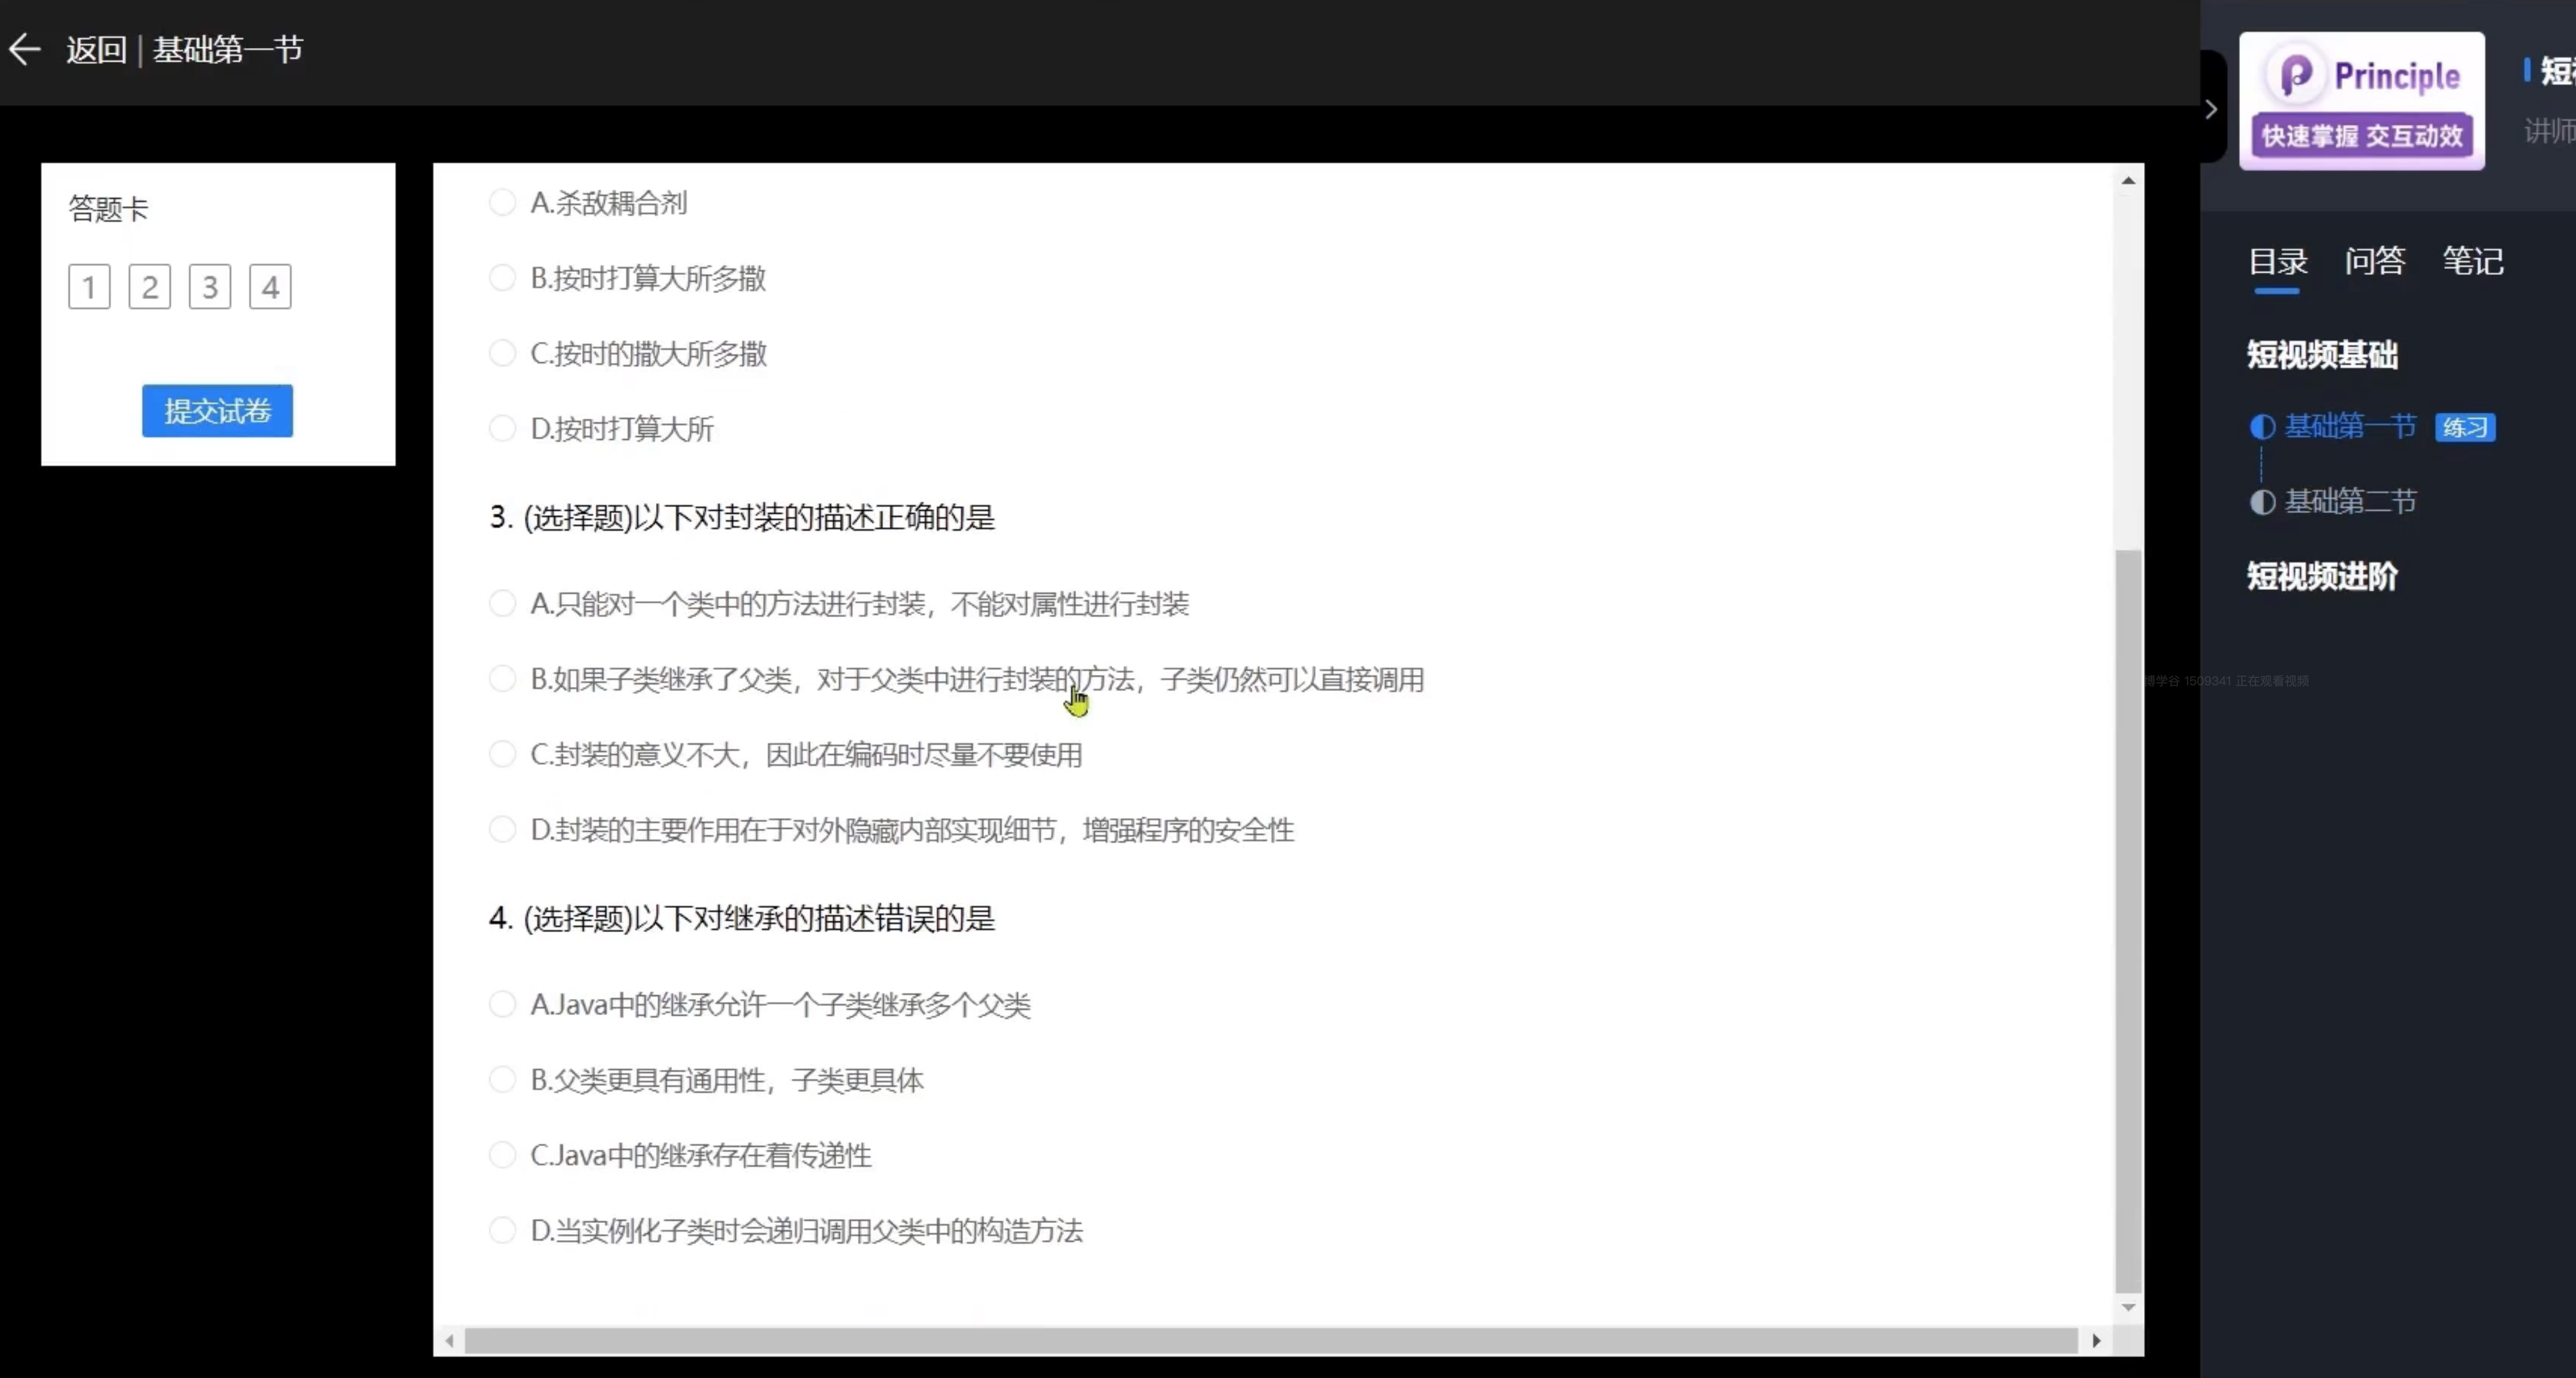Open lesson 基础第一节 in the catalog
Screen dimensions: 2576x1378
point(2350,427)
